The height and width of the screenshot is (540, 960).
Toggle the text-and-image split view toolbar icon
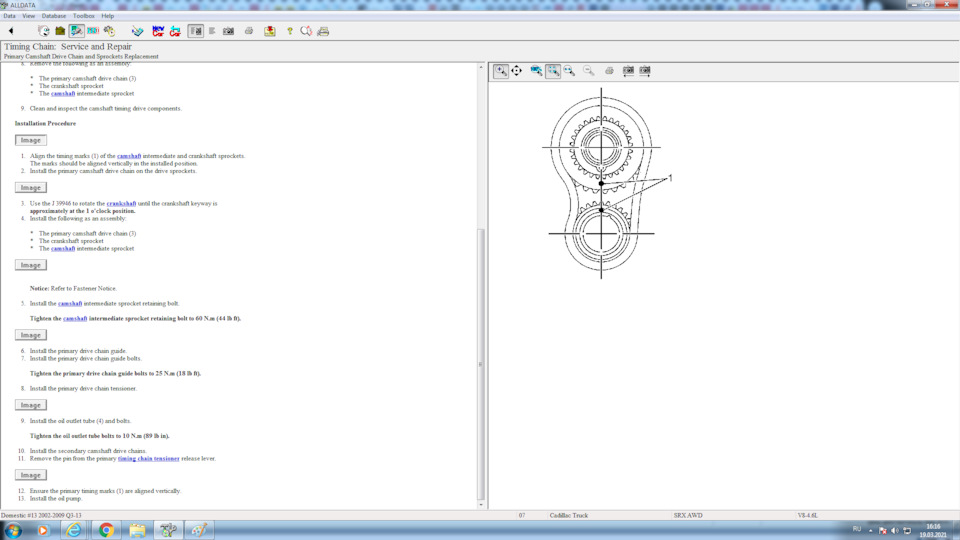(196, 31)
